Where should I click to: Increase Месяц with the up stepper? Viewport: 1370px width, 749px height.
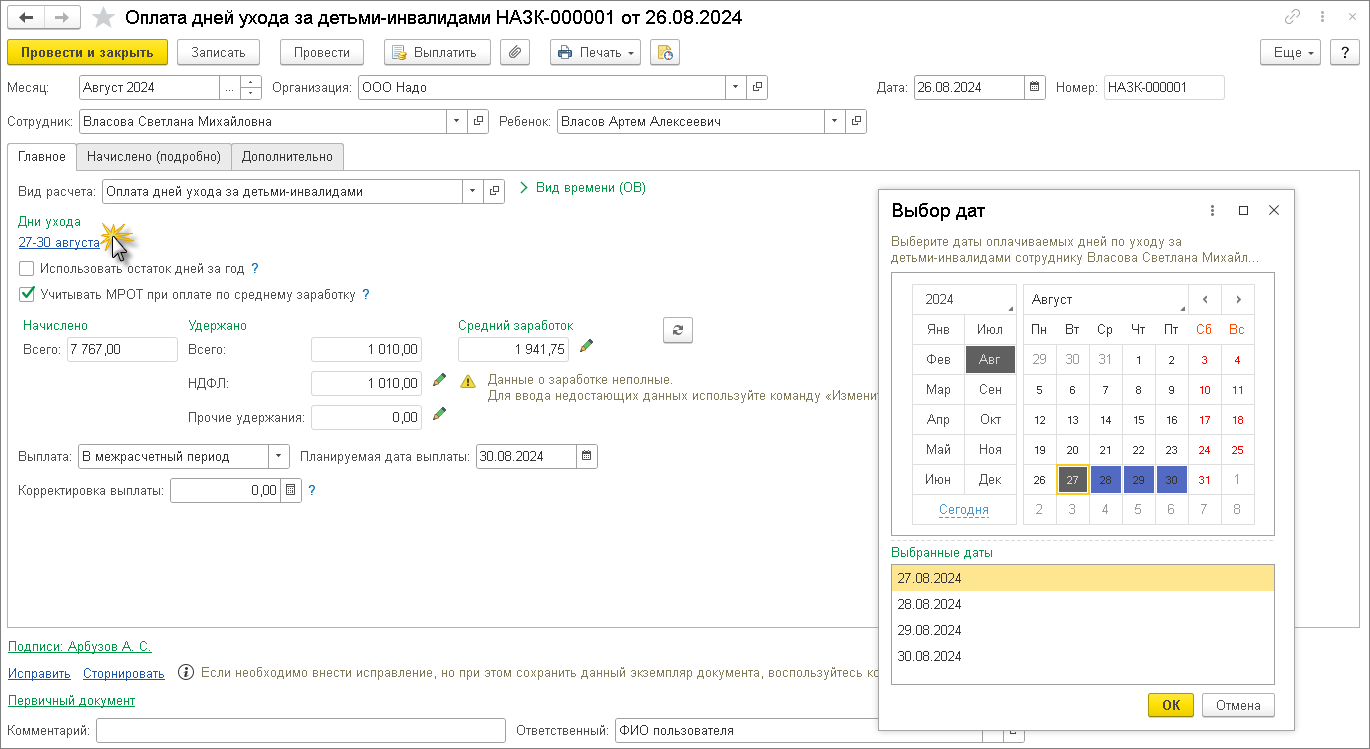tap(252, 81)
